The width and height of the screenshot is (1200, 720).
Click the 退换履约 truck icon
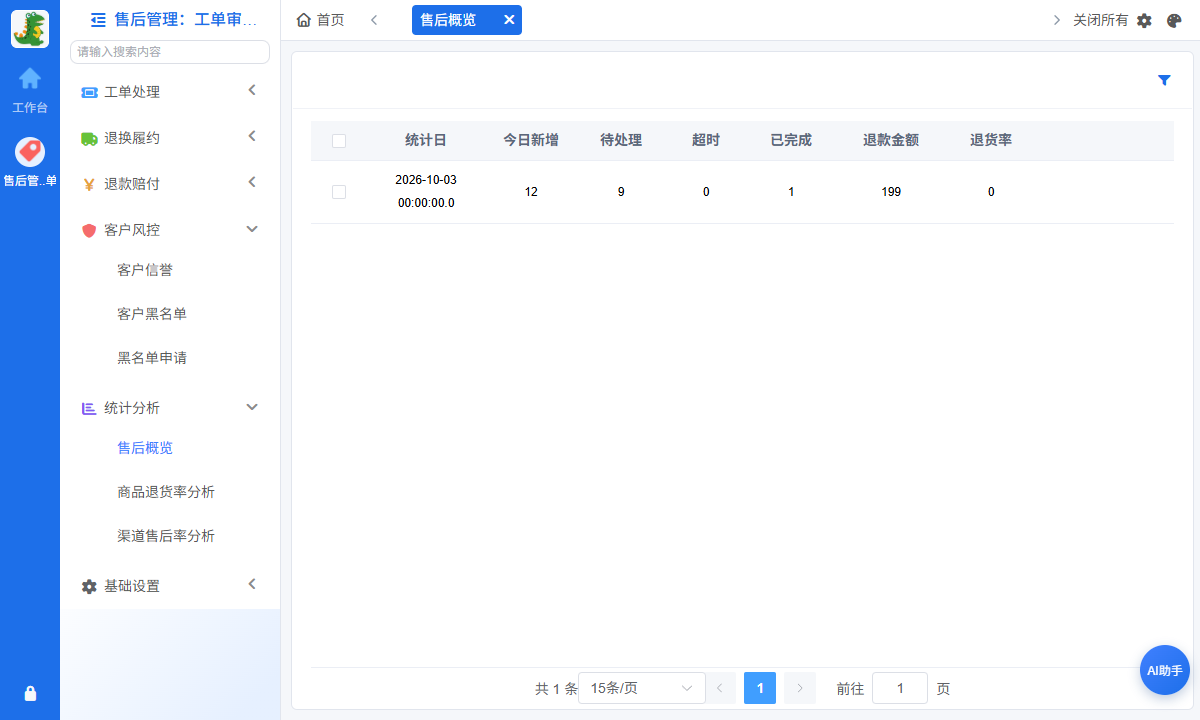pos(89,138)
